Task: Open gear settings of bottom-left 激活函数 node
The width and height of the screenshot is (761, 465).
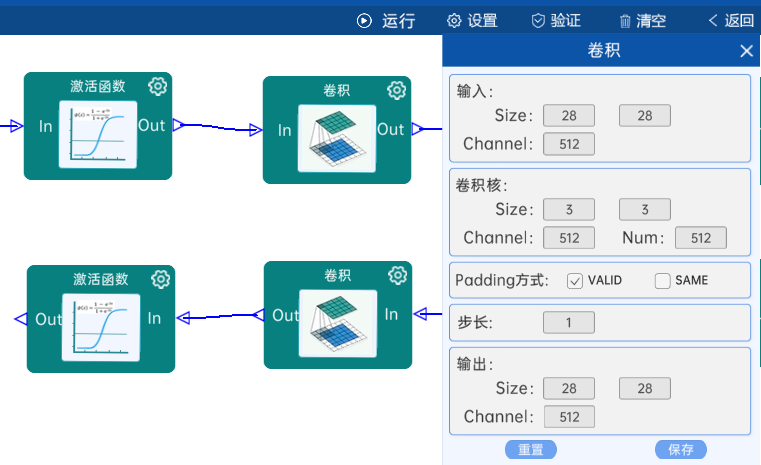Action: [x=161, y=279]
